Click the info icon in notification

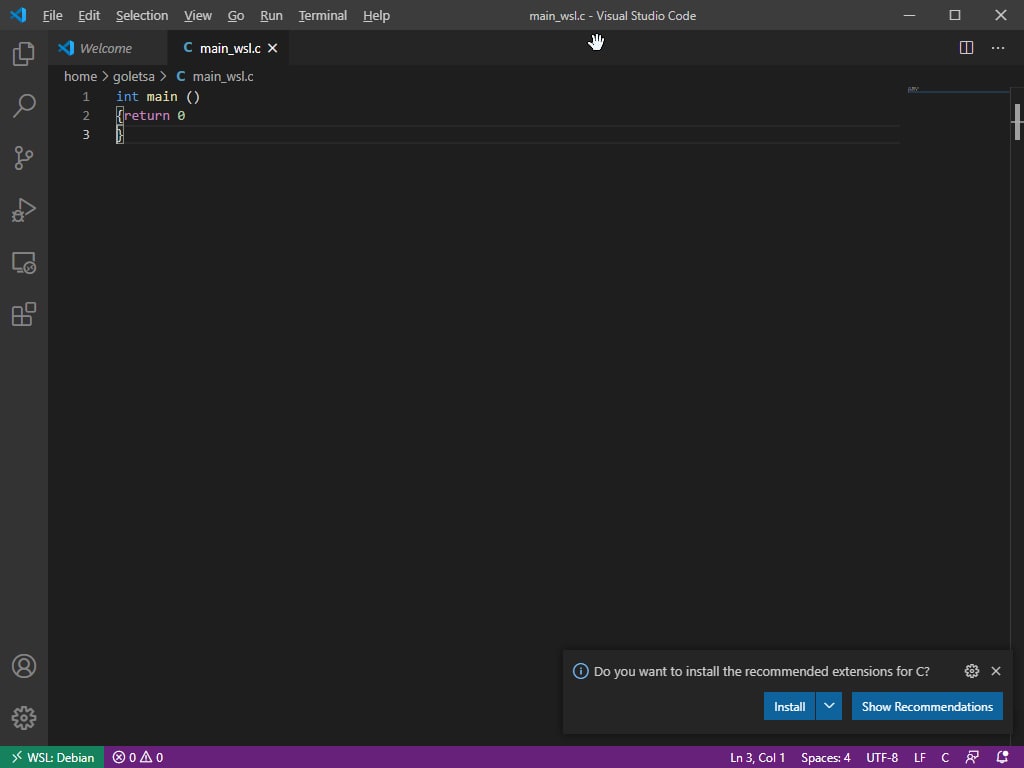pos(581,671)
